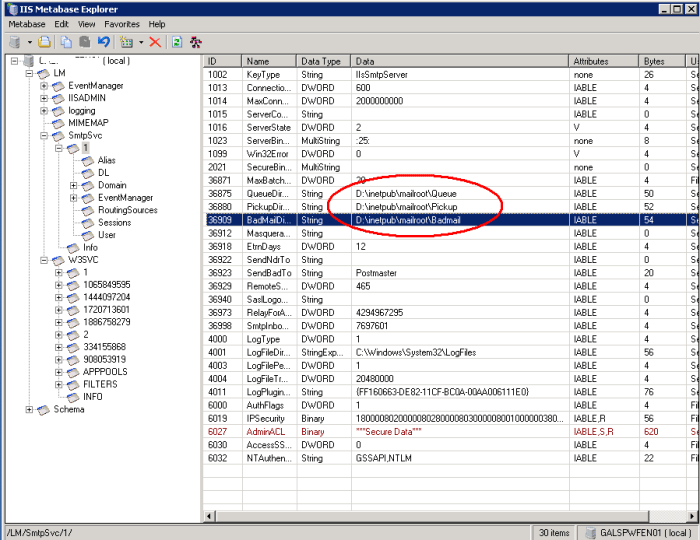Collapse the SmtpSvc tree node
This screenshot has width=700, height=540.
(44, 135)
